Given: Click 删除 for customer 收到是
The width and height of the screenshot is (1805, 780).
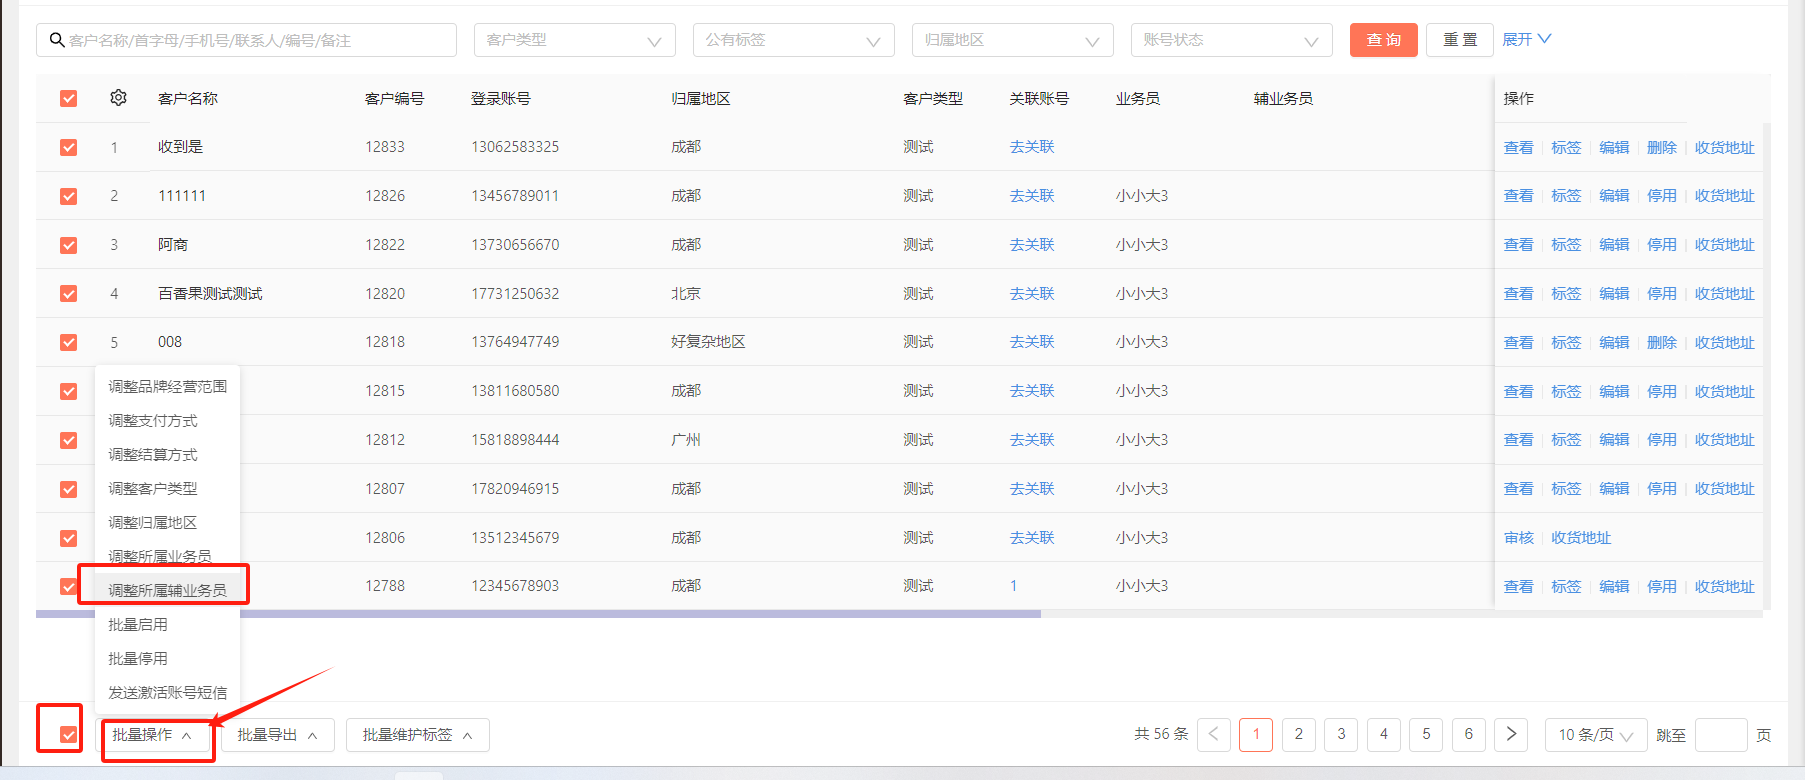Looking at the screenshot, I should (1662, 147).
